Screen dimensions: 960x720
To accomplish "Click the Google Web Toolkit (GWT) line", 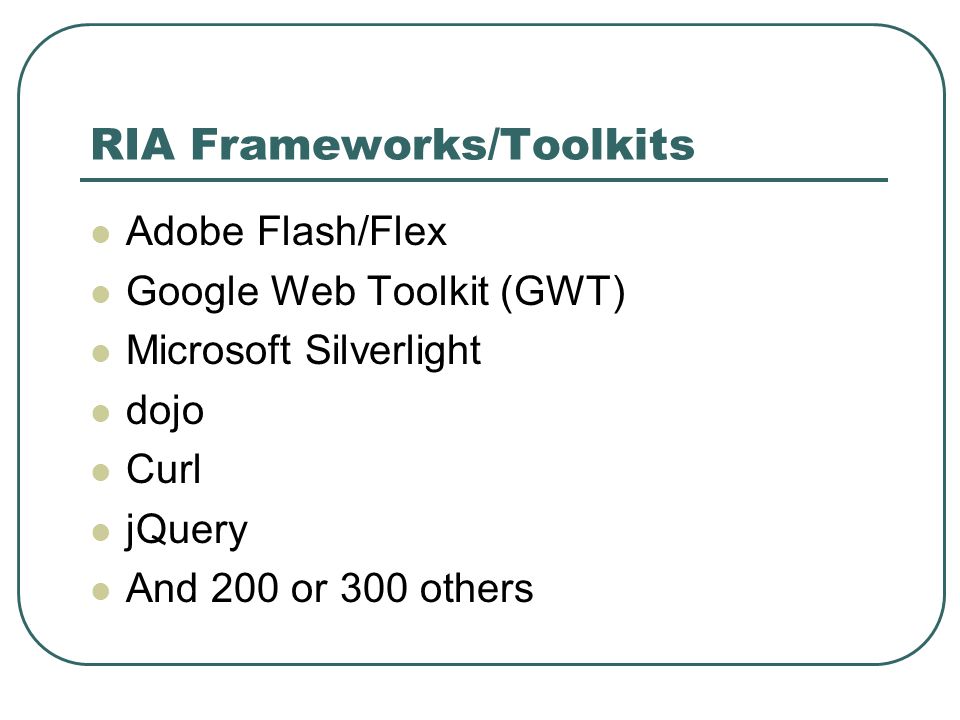I will coord(375,291).
